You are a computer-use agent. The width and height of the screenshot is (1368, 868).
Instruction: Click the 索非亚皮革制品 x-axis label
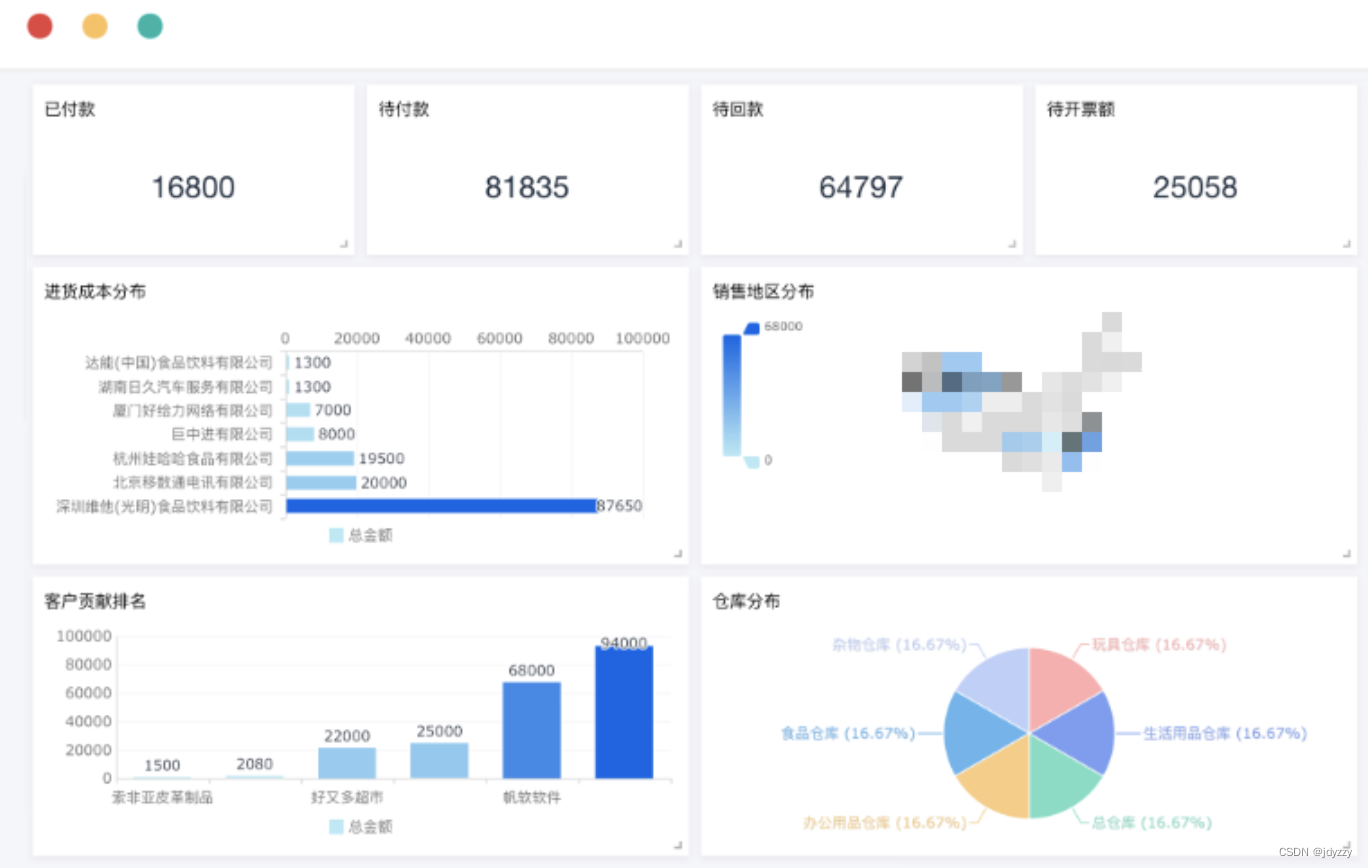click(x=162, y=798)
